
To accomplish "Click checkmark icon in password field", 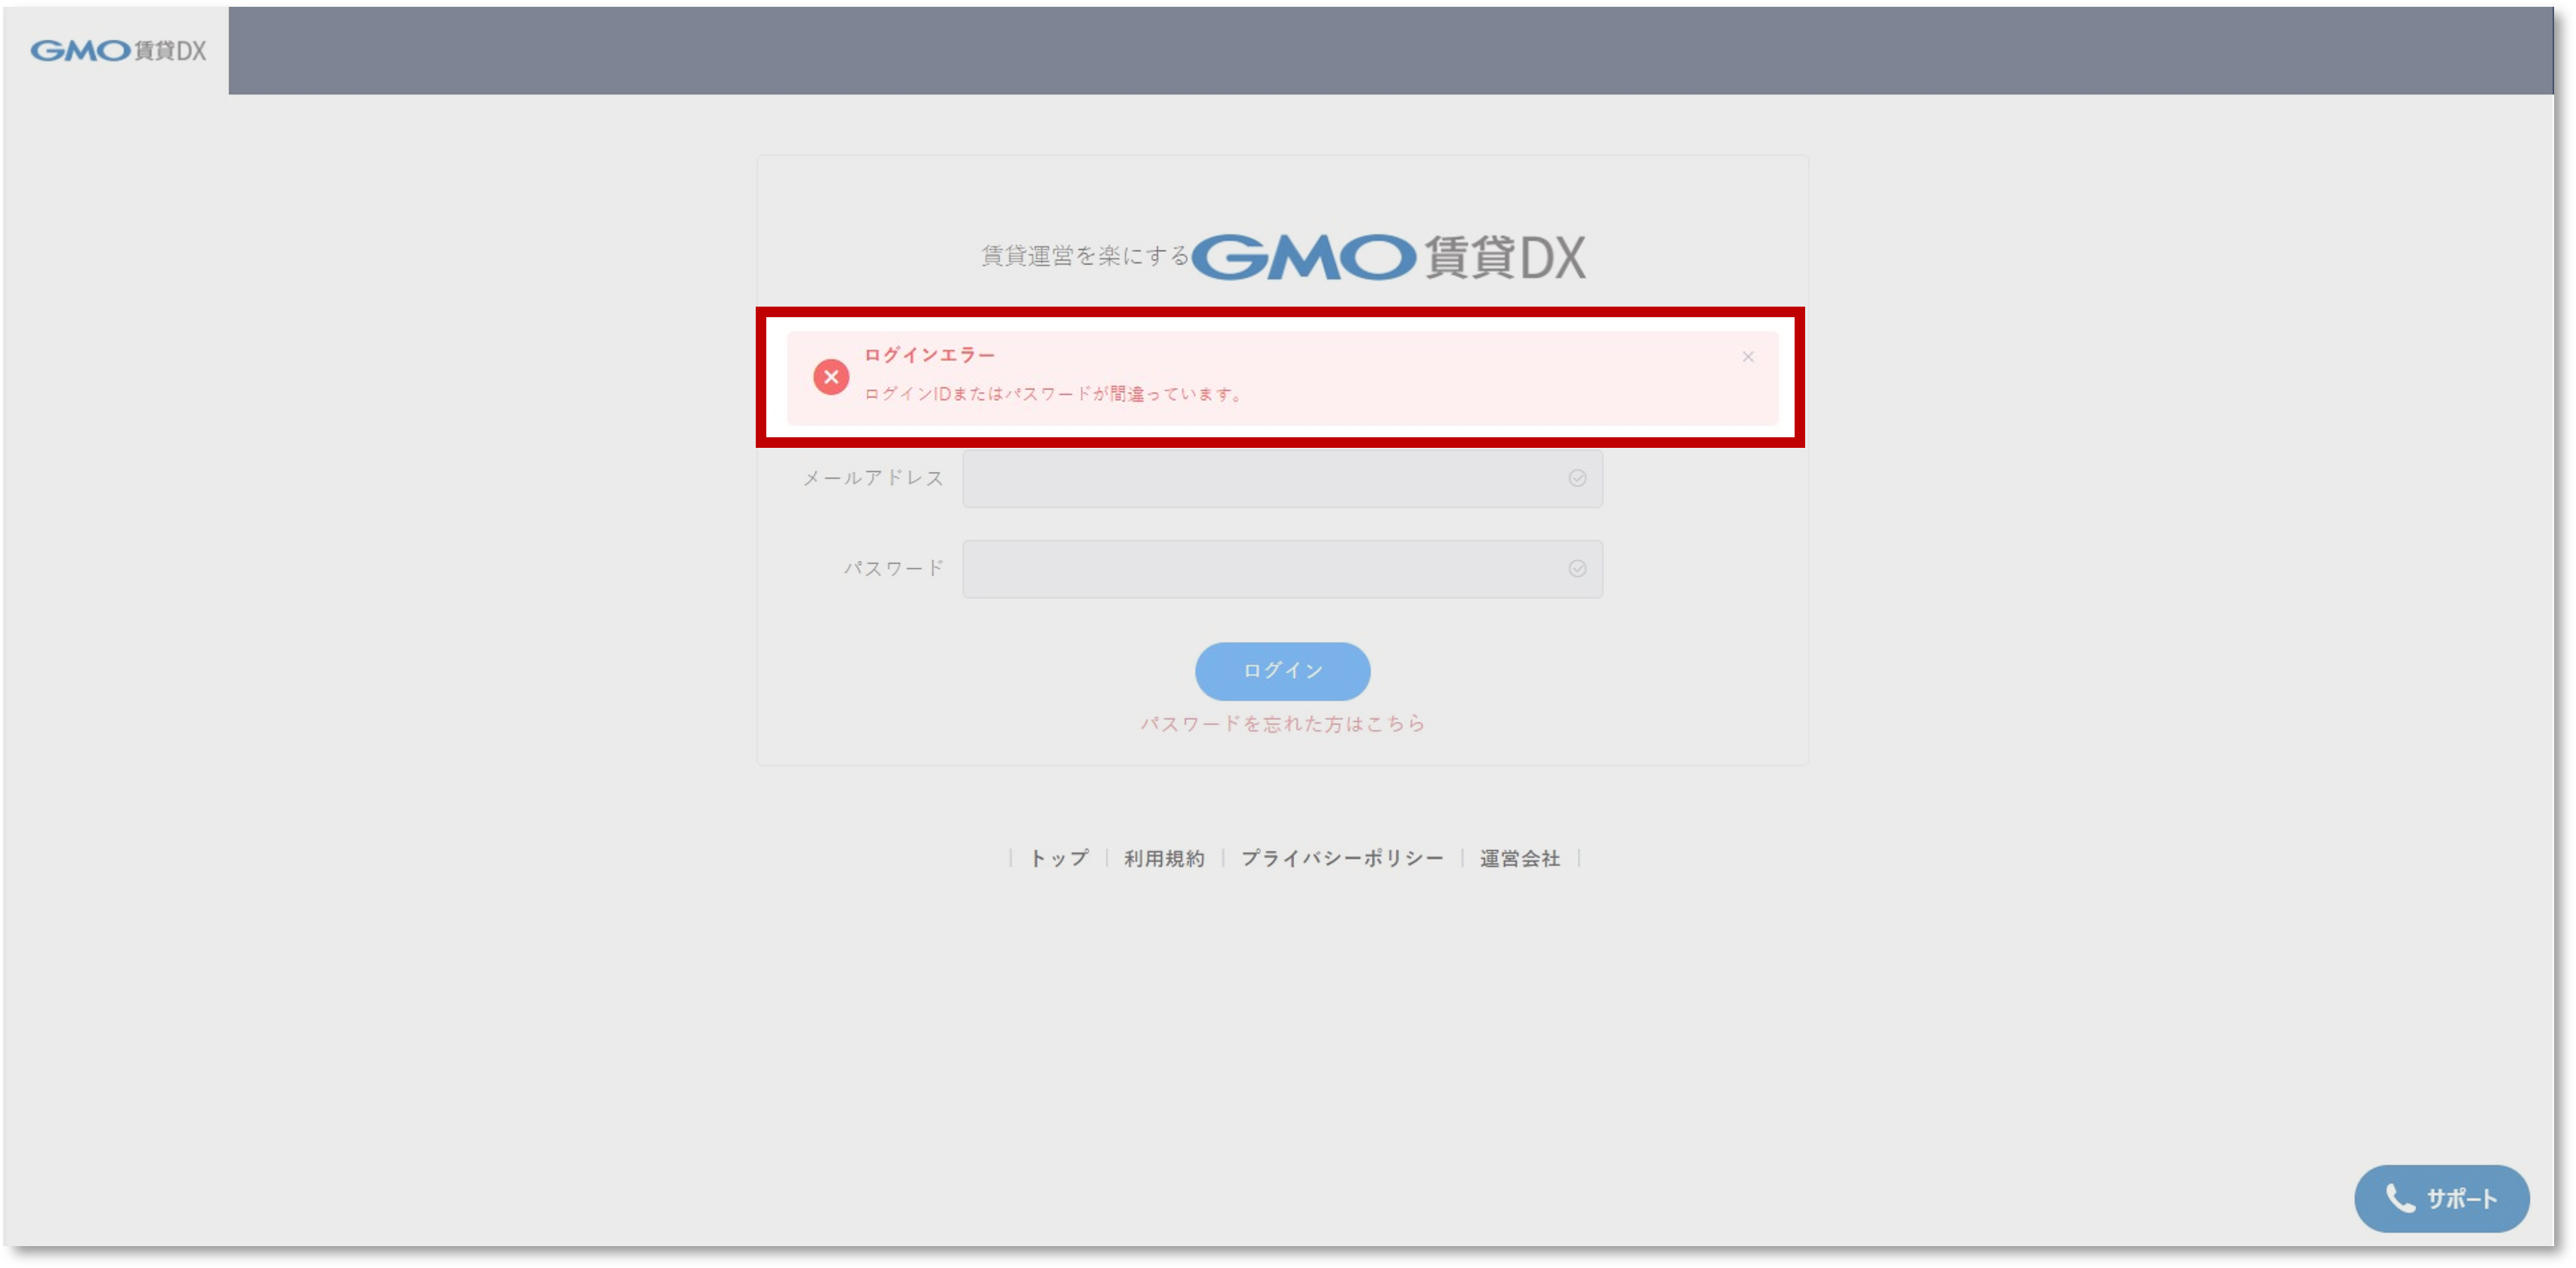I will tap(1577, 569).
